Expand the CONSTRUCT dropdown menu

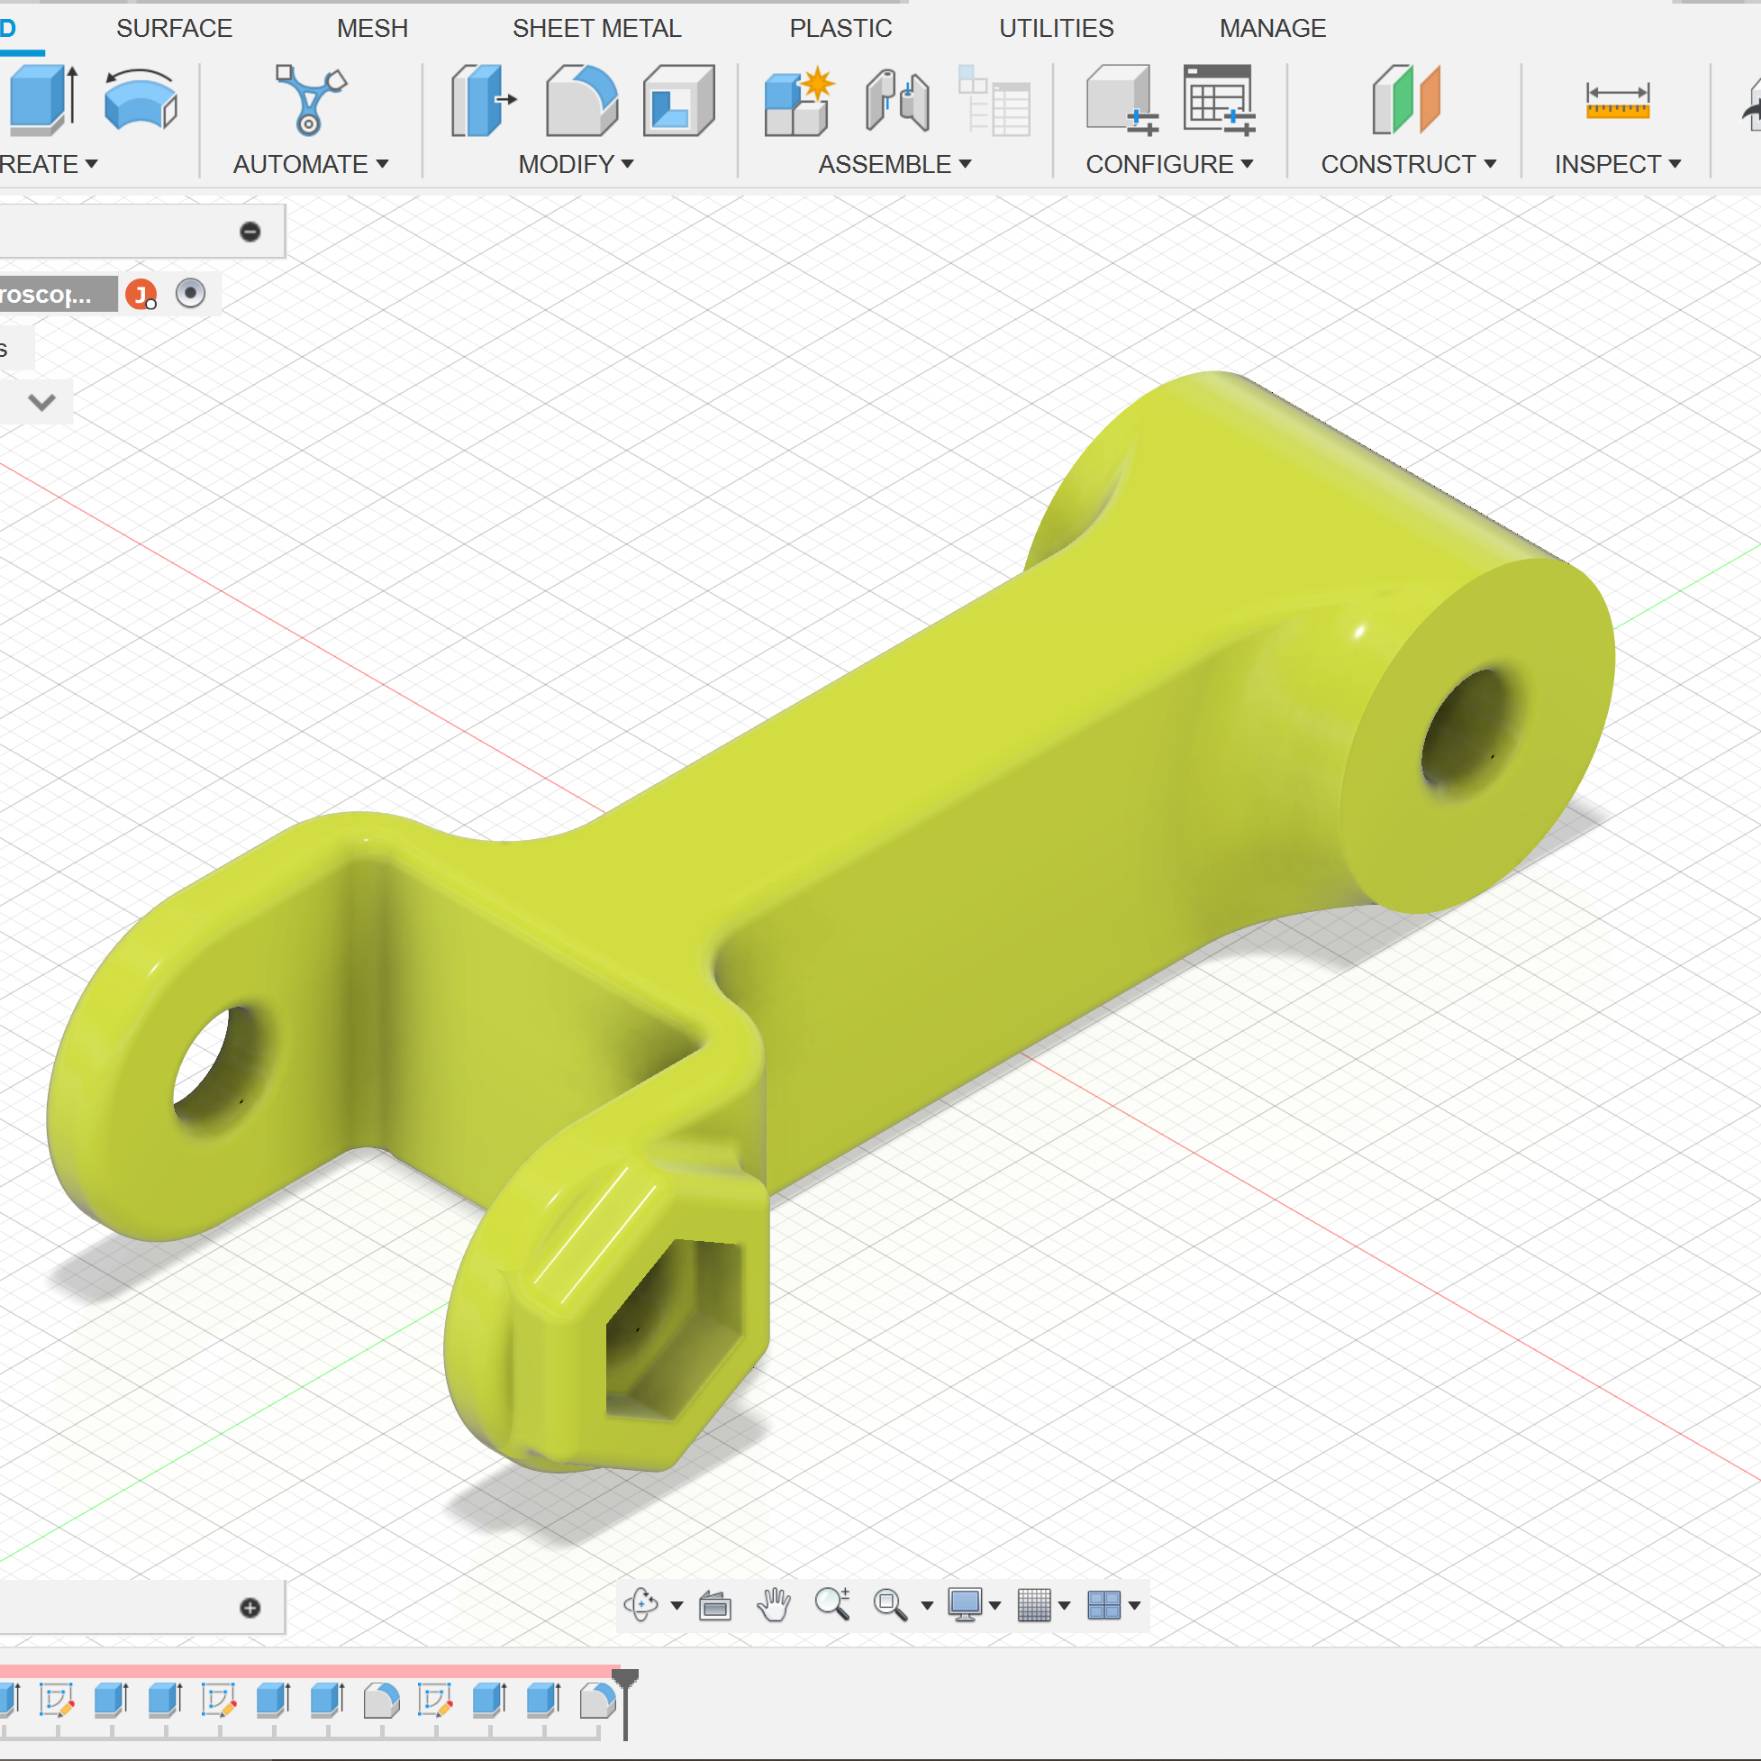coord(1407,164)
